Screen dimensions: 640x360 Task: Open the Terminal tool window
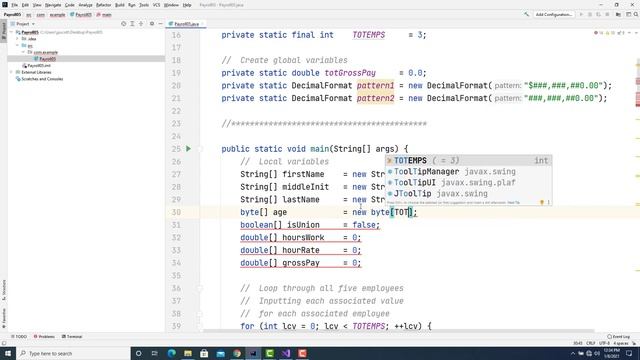(x=72, y=337)
